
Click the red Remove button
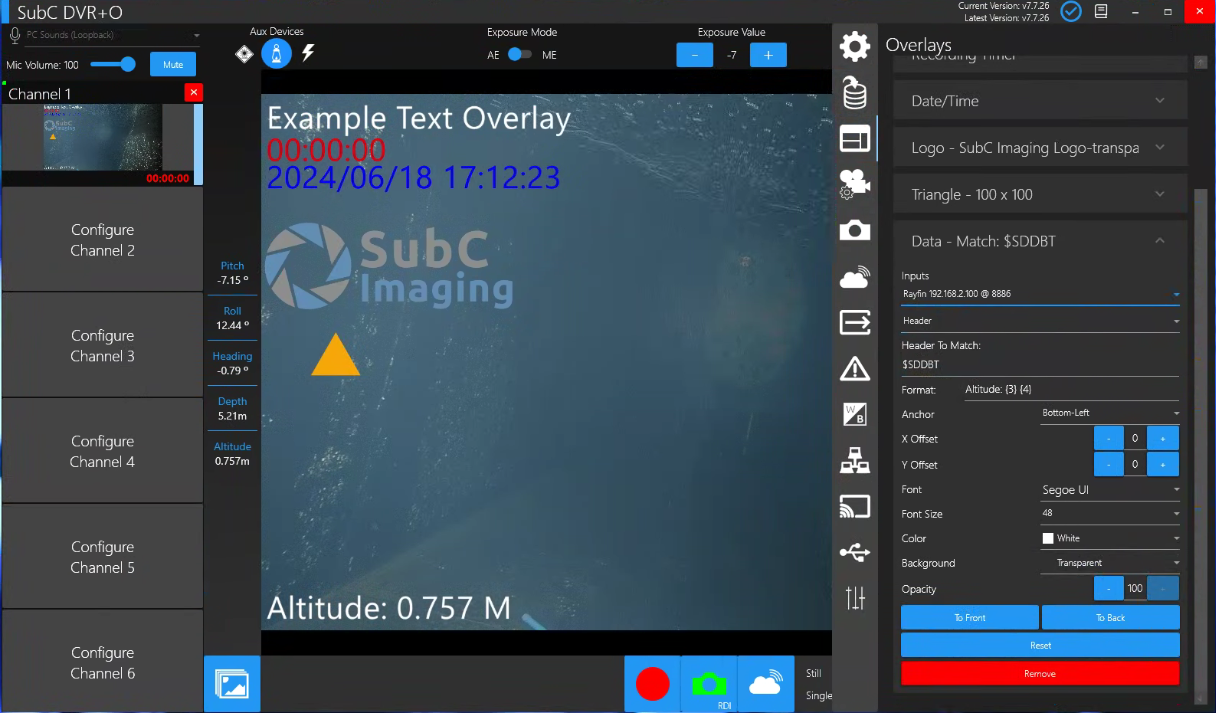pyautogui.click(x=1040, y=674)
